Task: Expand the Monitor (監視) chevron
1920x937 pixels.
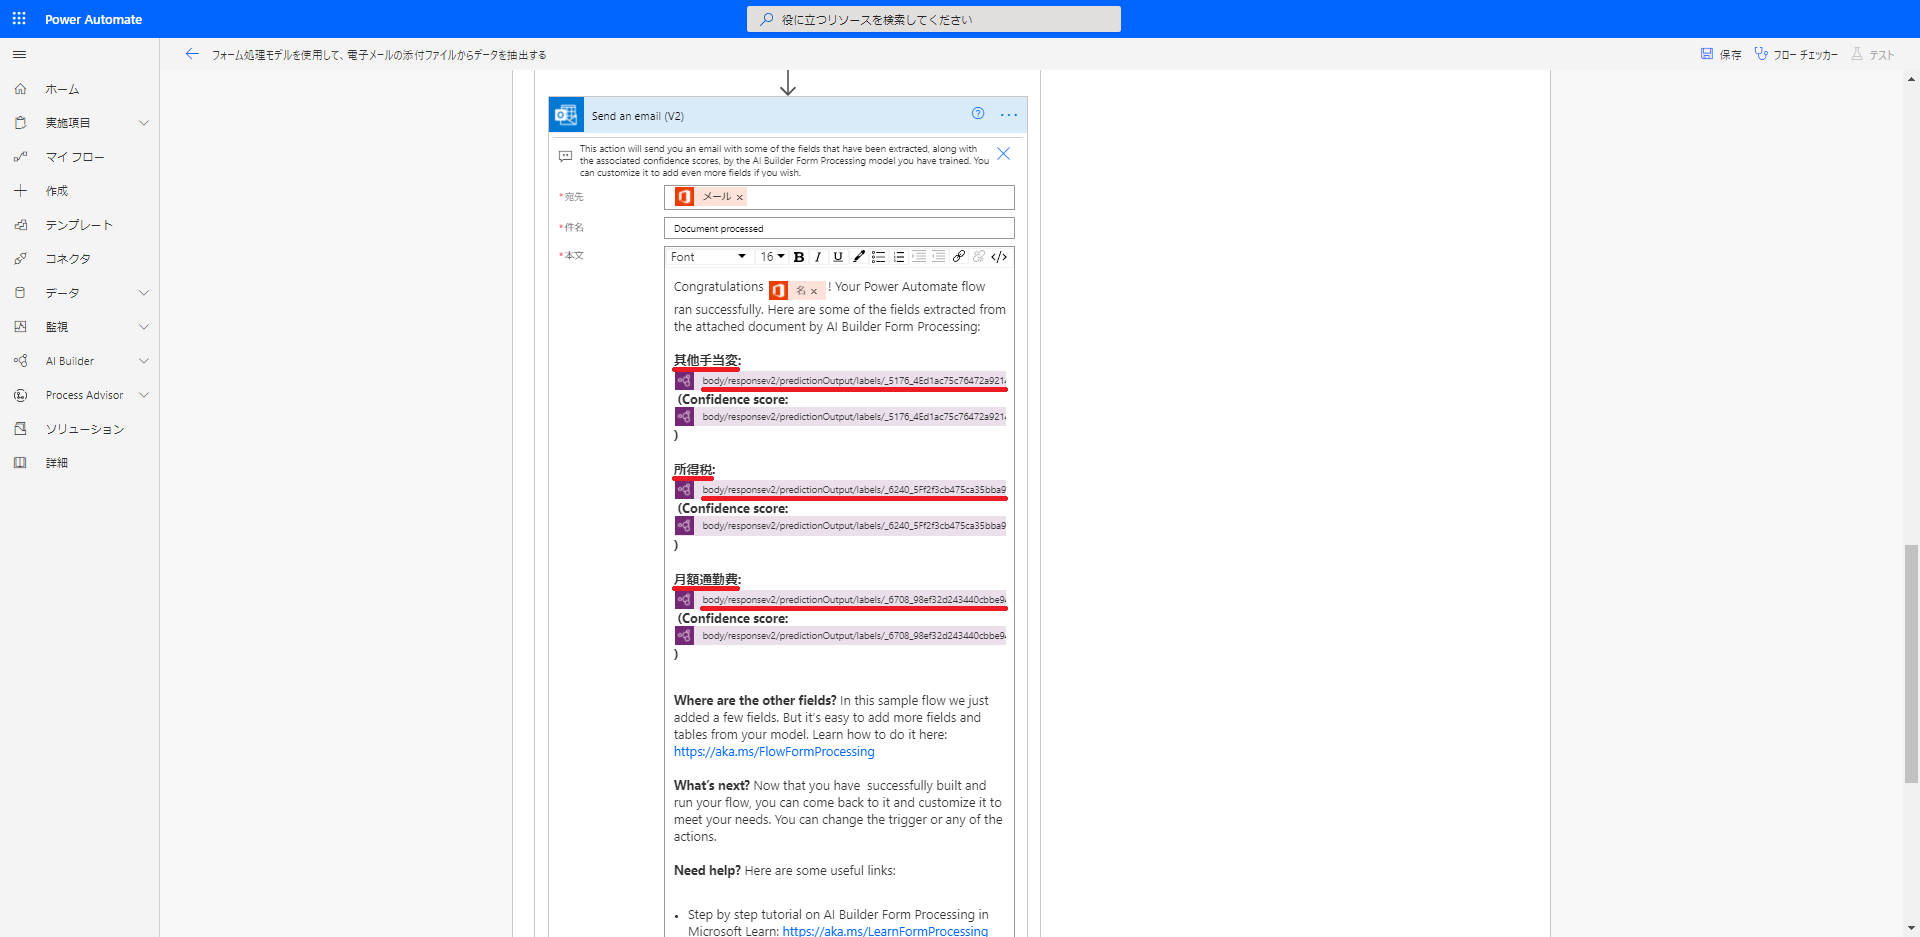Action: [143, 327]
